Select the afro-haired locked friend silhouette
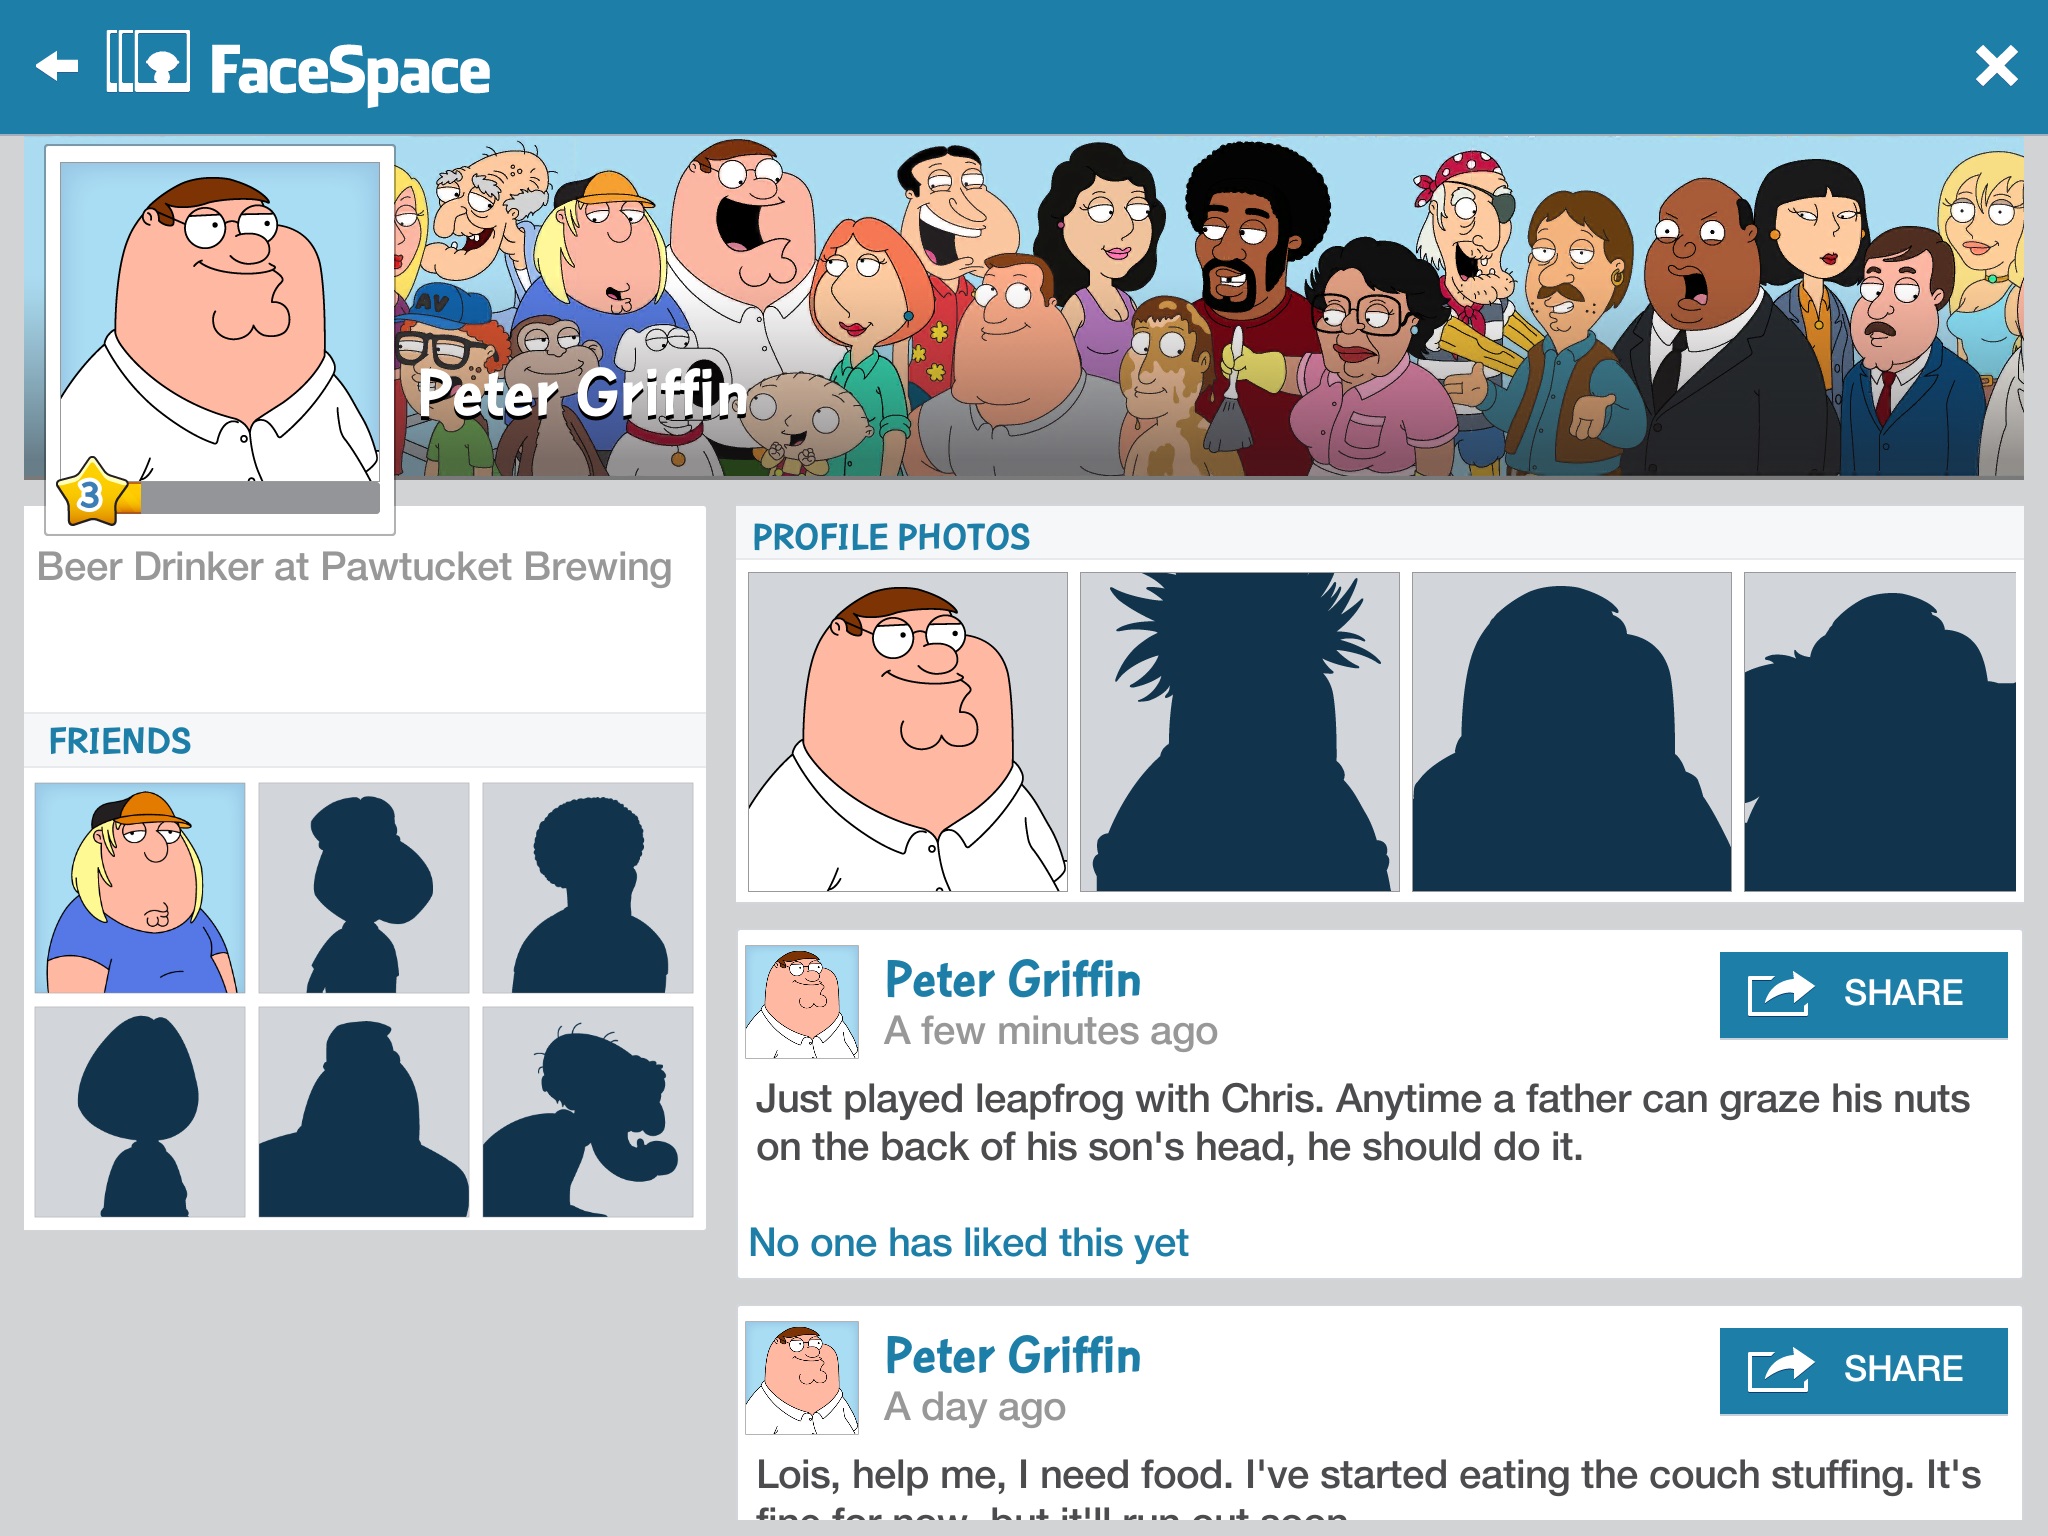The width and height of the screenshot is (2048, 1536). tap(588, 888)
